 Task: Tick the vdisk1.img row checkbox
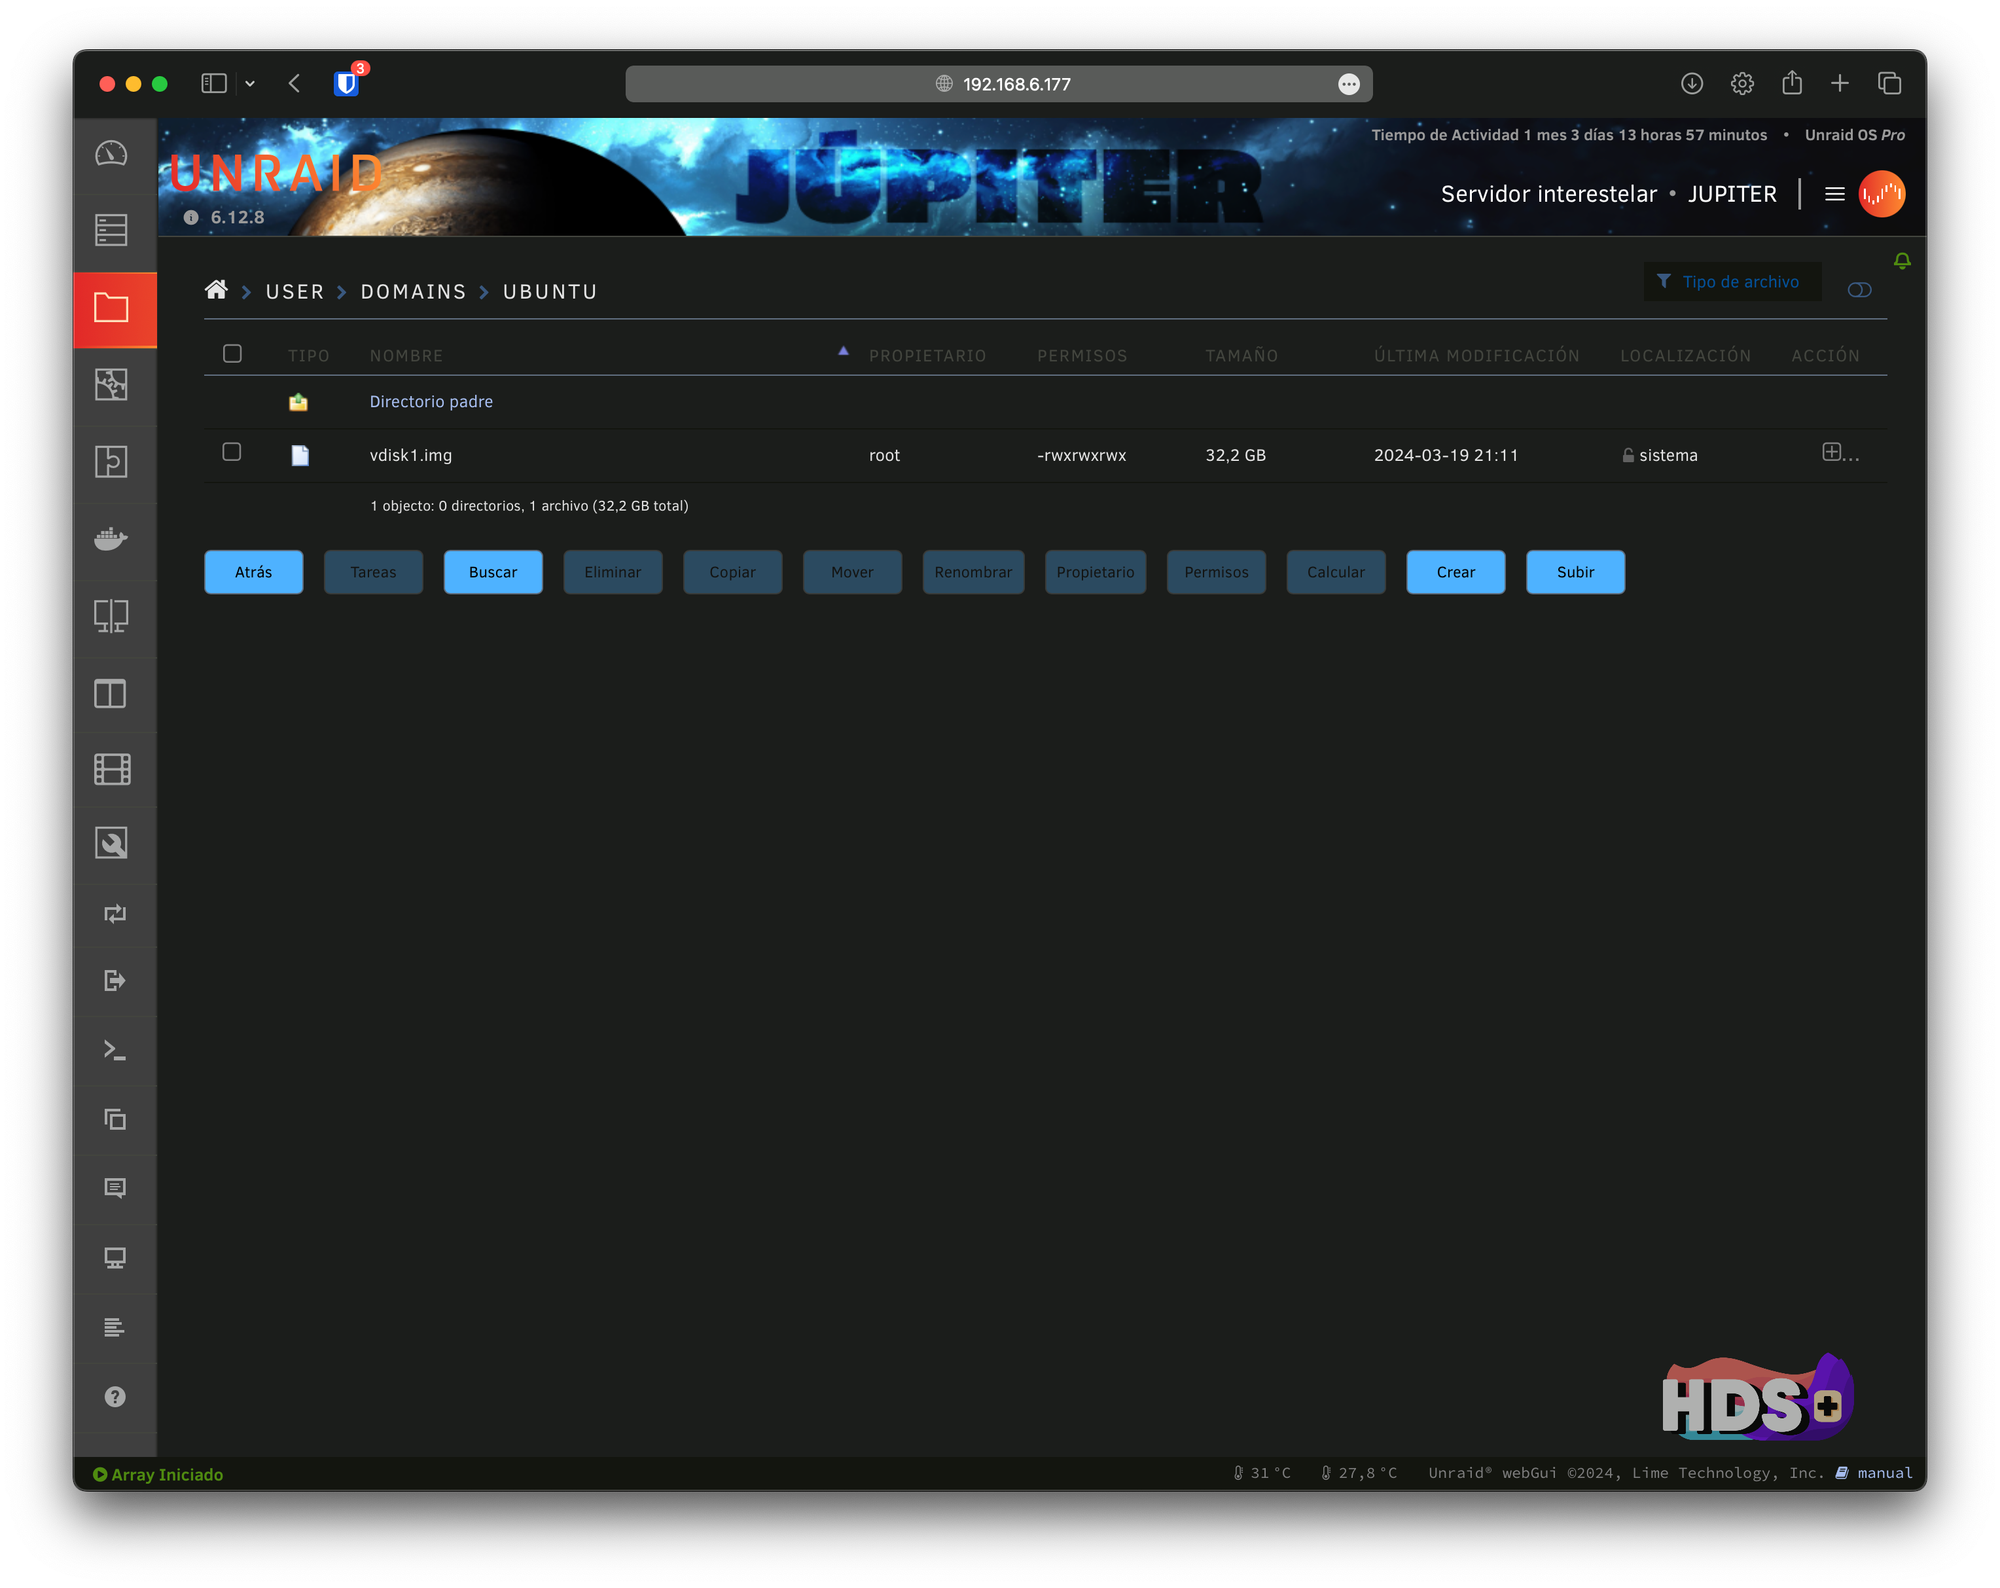(232, 452)
